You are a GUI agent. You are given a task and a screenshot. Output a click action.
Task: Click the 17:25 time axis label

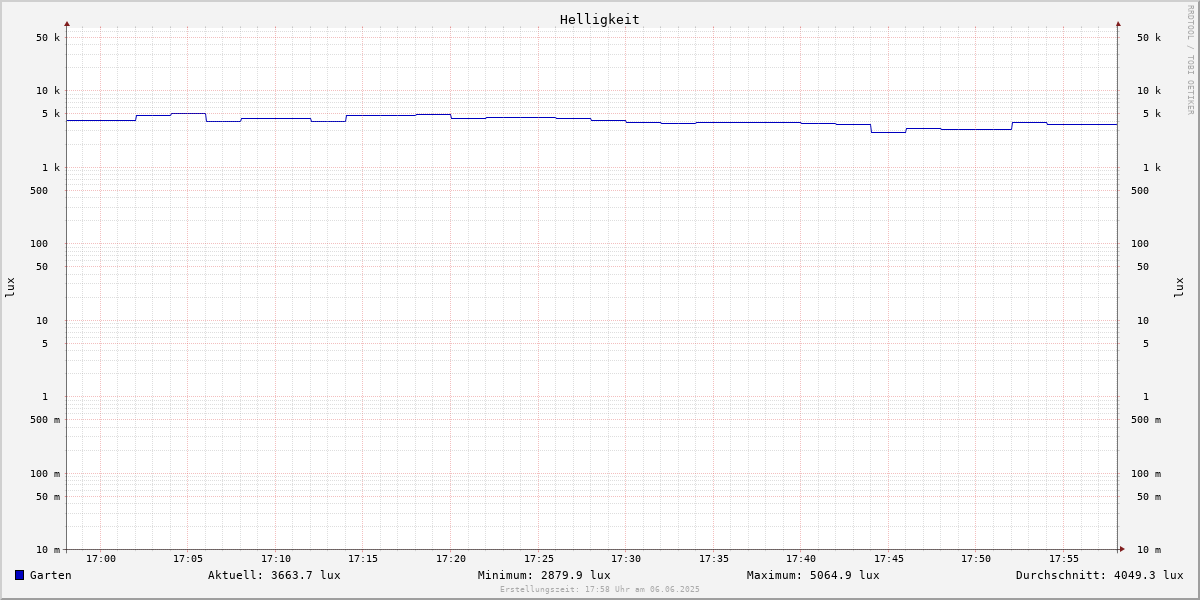[539, 559]
